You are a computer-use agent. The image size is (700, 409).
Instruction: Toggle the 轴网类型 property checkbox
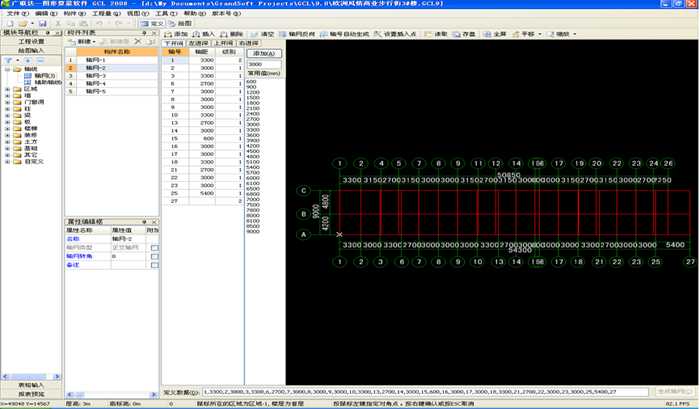[x=154, y=248]
